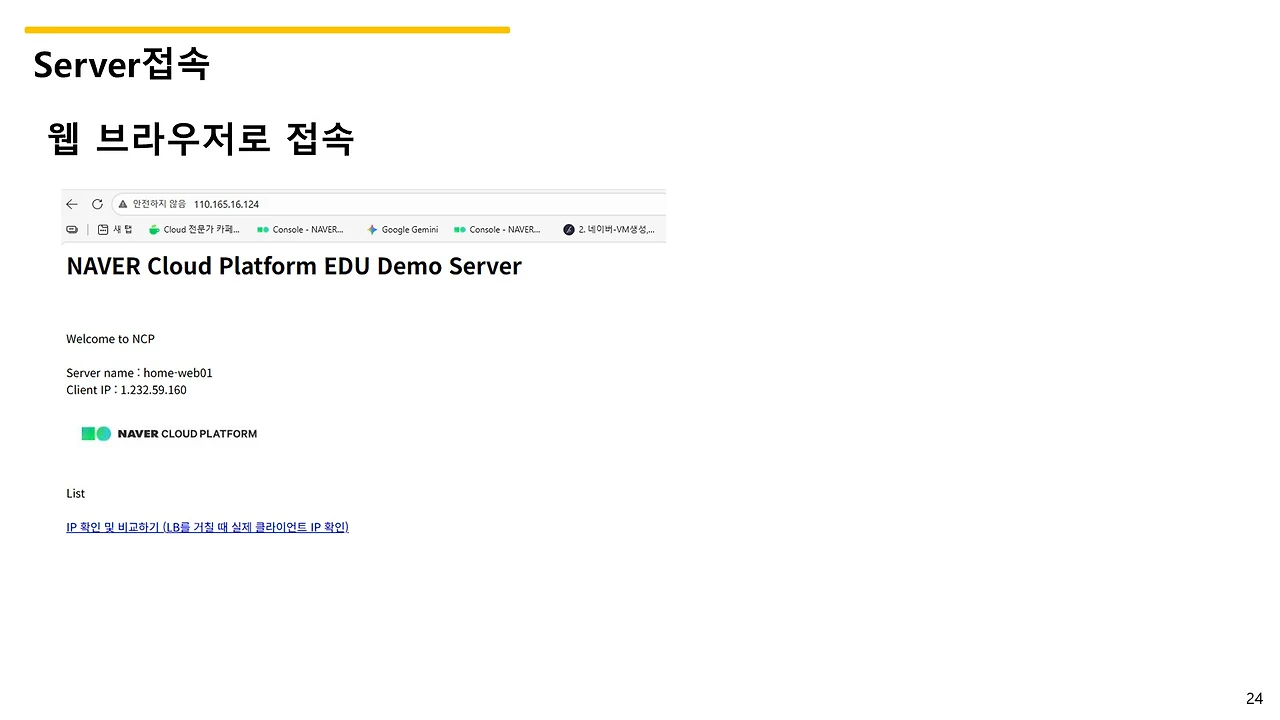Click the 'List' label above the link

pos(75,493)
